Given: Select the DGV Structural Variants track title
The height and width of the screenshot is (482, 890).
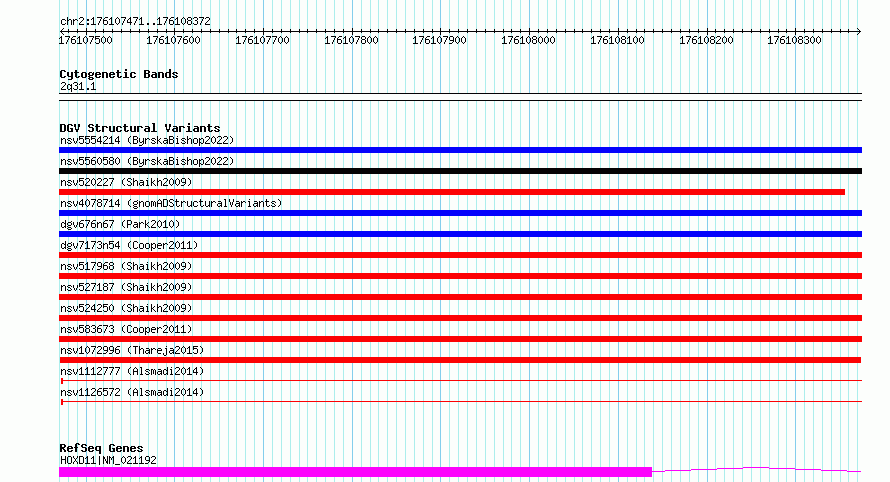Looking at the screenshot, I should click(x=140, y=128).
